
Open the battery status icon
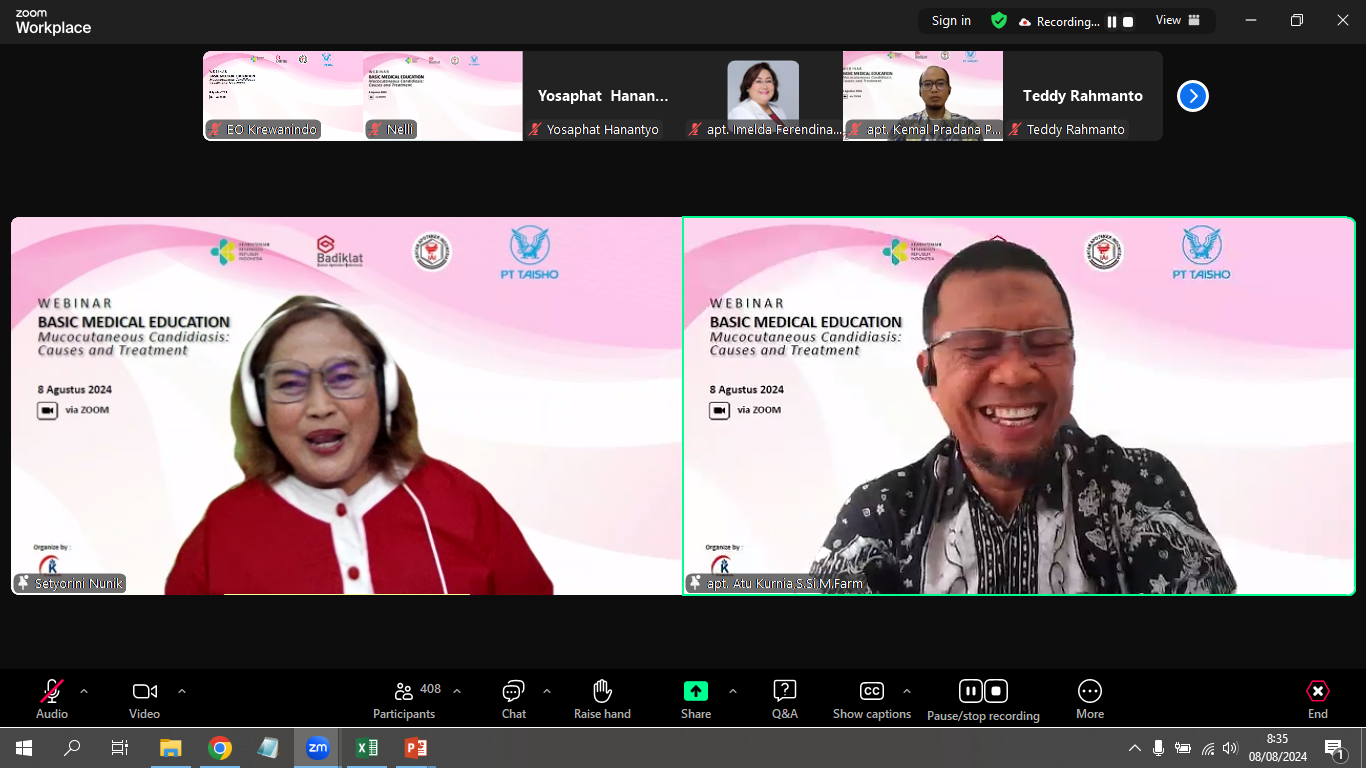point(1183,748)
